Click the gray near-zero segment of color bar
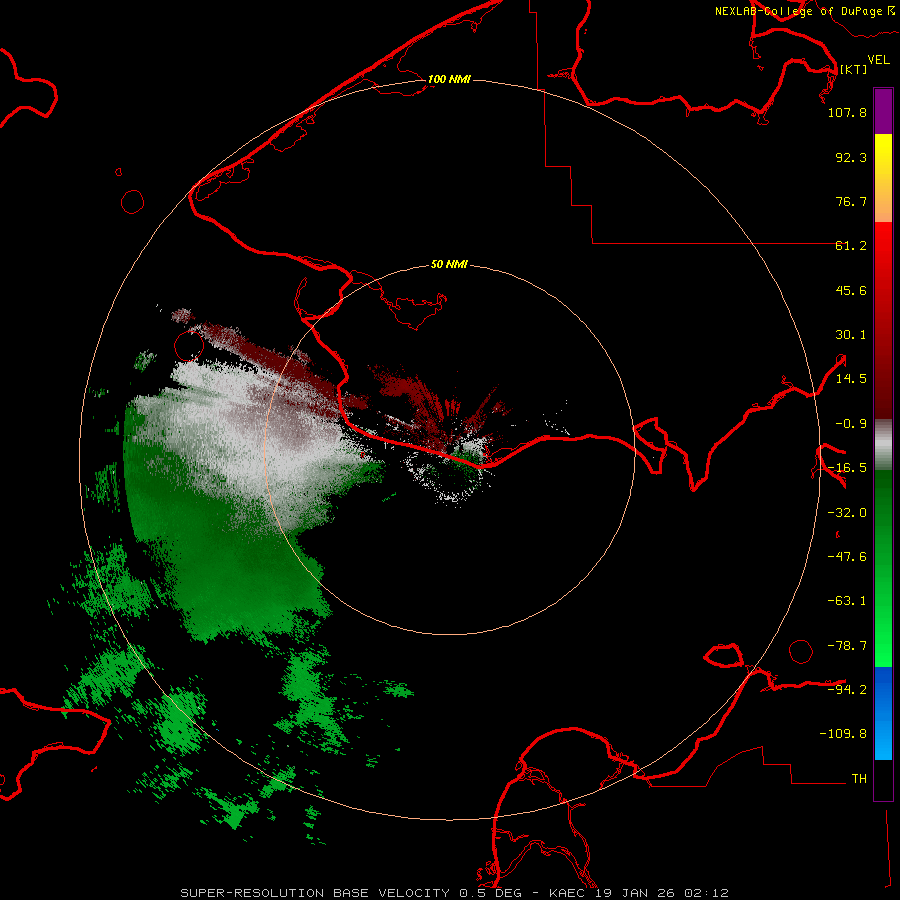The width and height of the screenshot is (900, 900). (883, 445)
